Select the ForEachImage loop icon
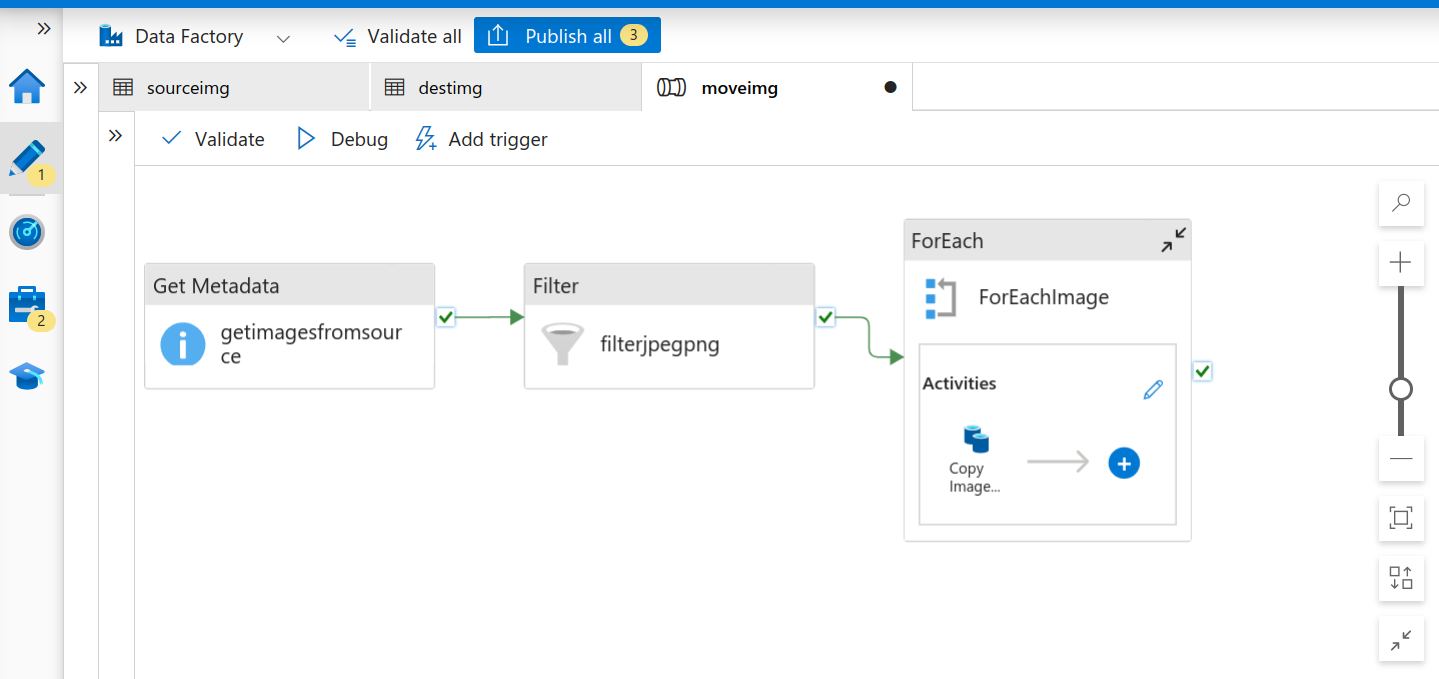Screen dimensions: 1439x679 tap(940, 298)
